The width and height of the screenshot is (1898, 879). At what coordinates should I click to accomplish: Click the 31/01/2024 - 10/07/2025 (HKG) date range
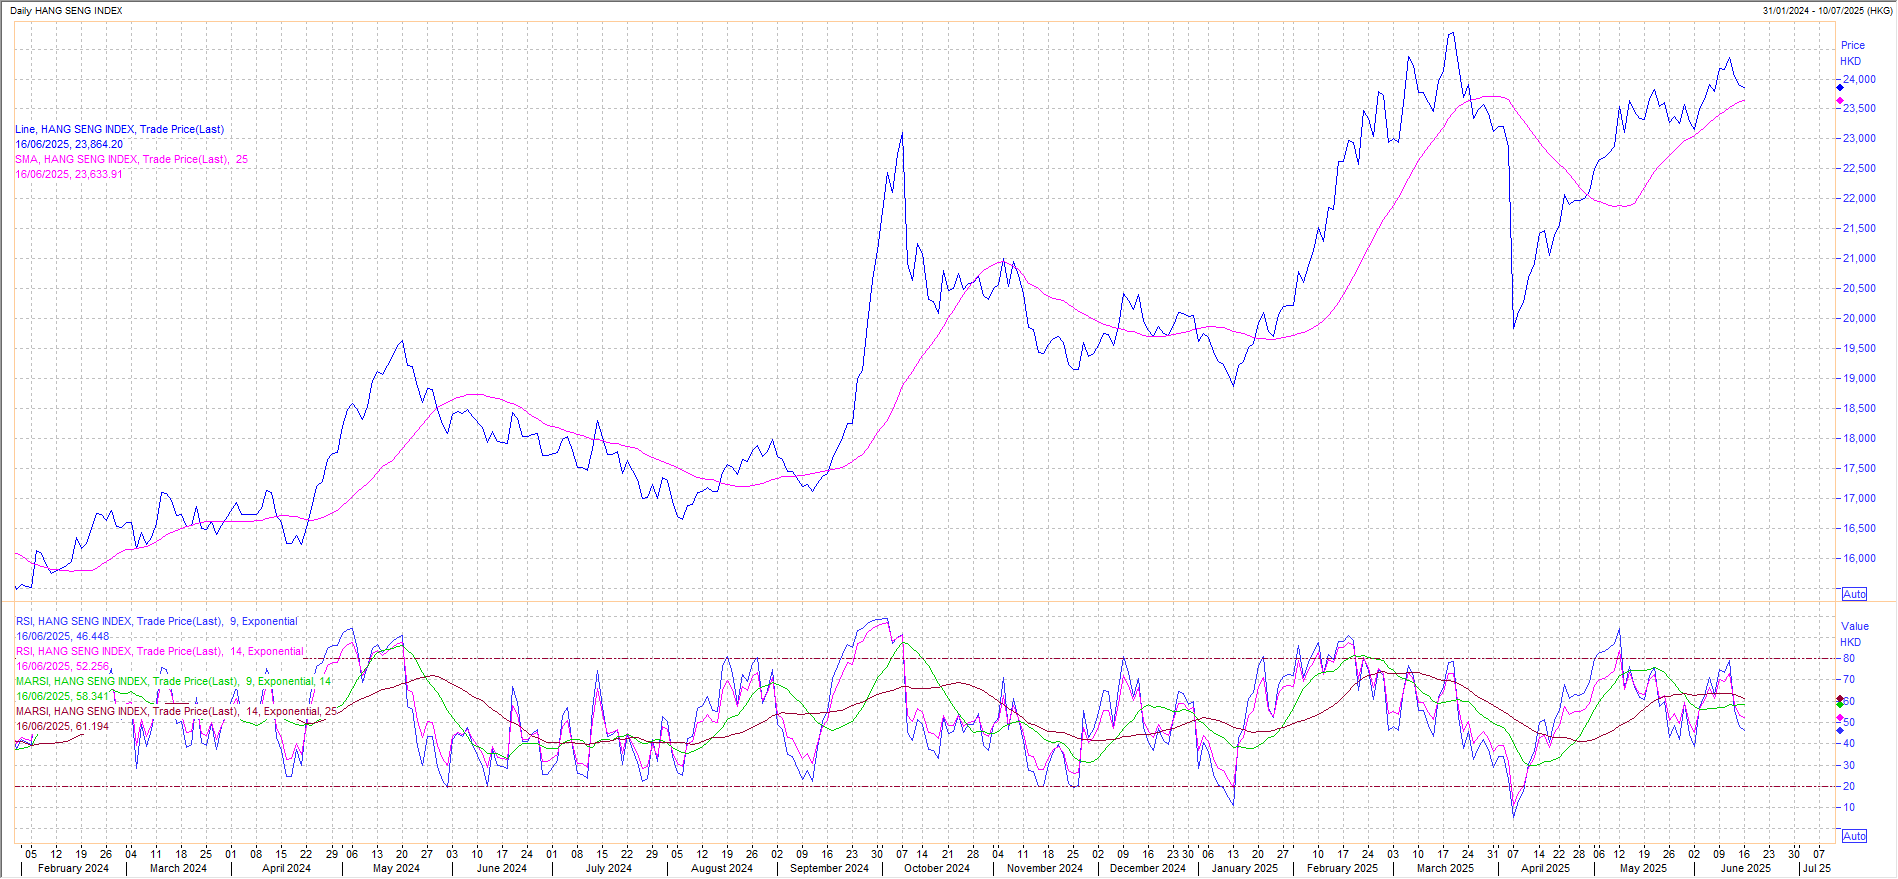click(1827, 11)
